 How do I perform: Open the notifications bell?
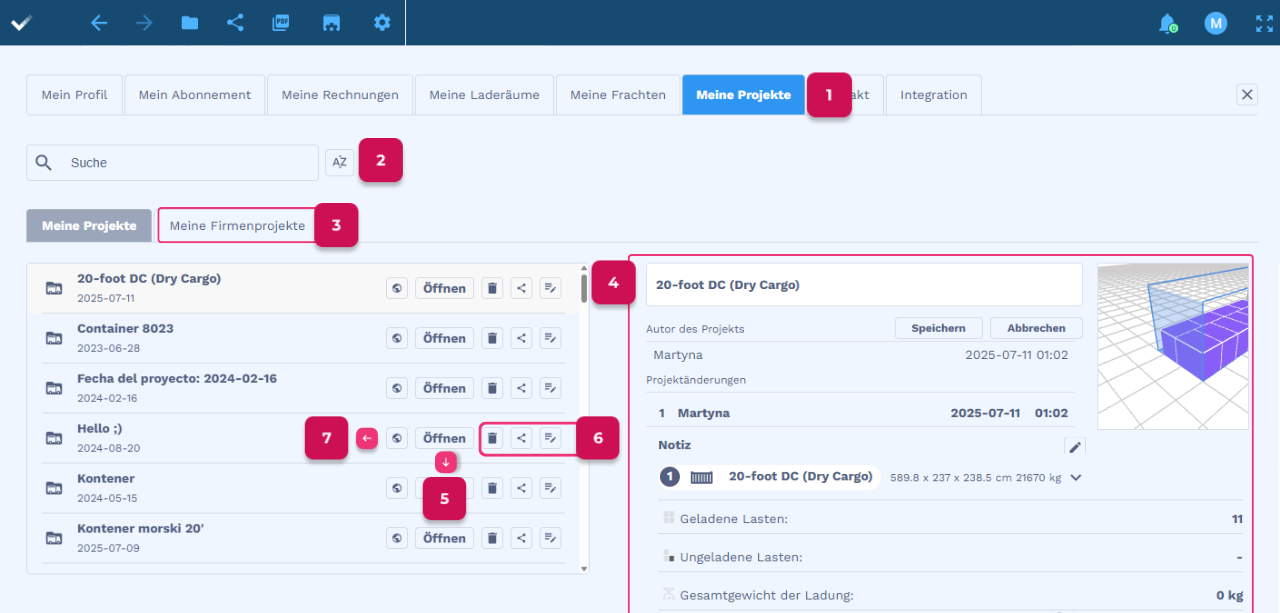click(x=1166, y=23)
